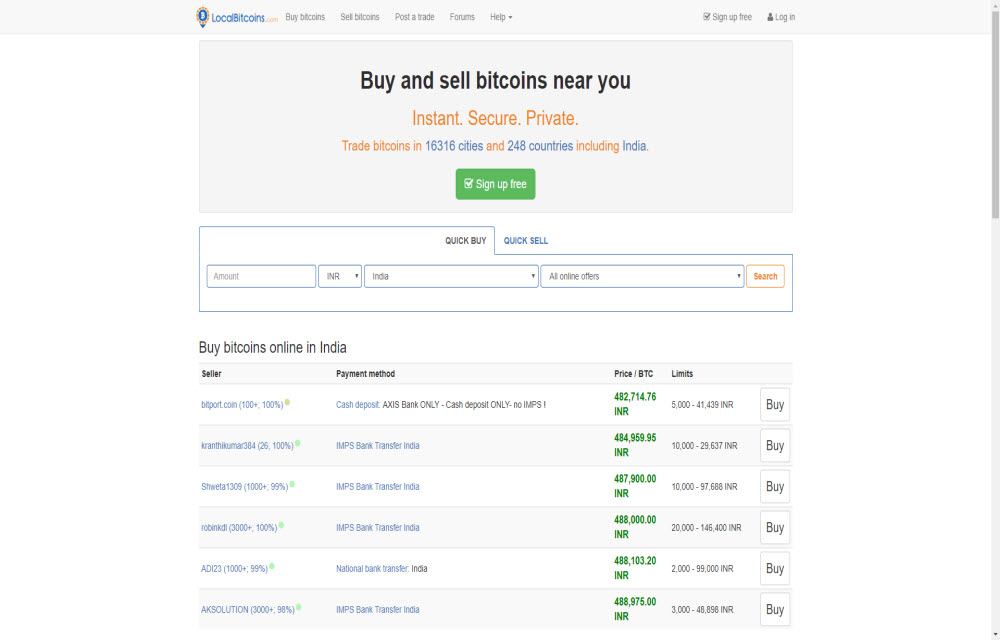Open seller bitport.coin profile
1000x640 pixels.
pos(242,405)
